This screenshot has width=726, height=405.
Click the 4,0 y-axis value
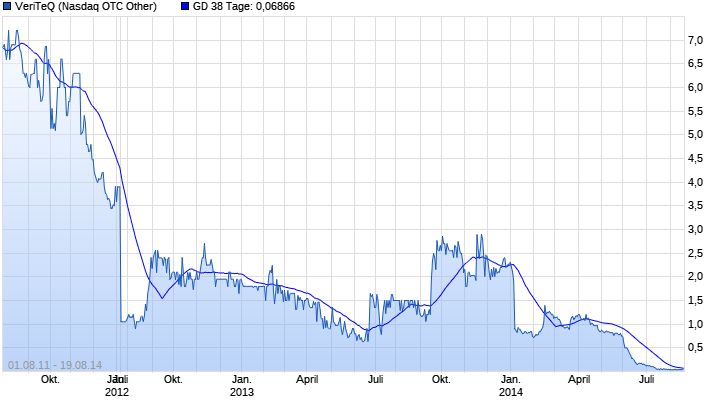pos(695,182)
